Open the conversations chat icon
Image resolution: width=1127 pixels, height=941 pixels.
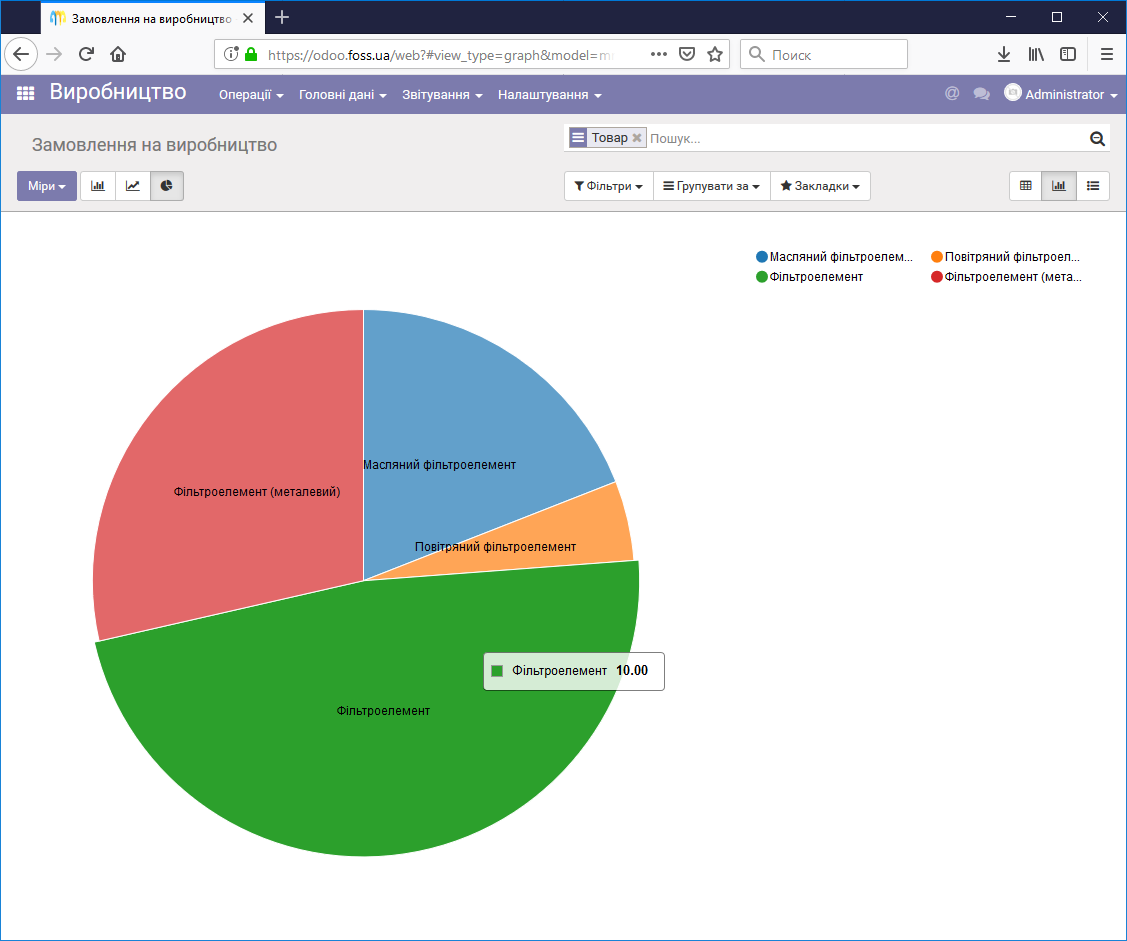click(981, 94)
